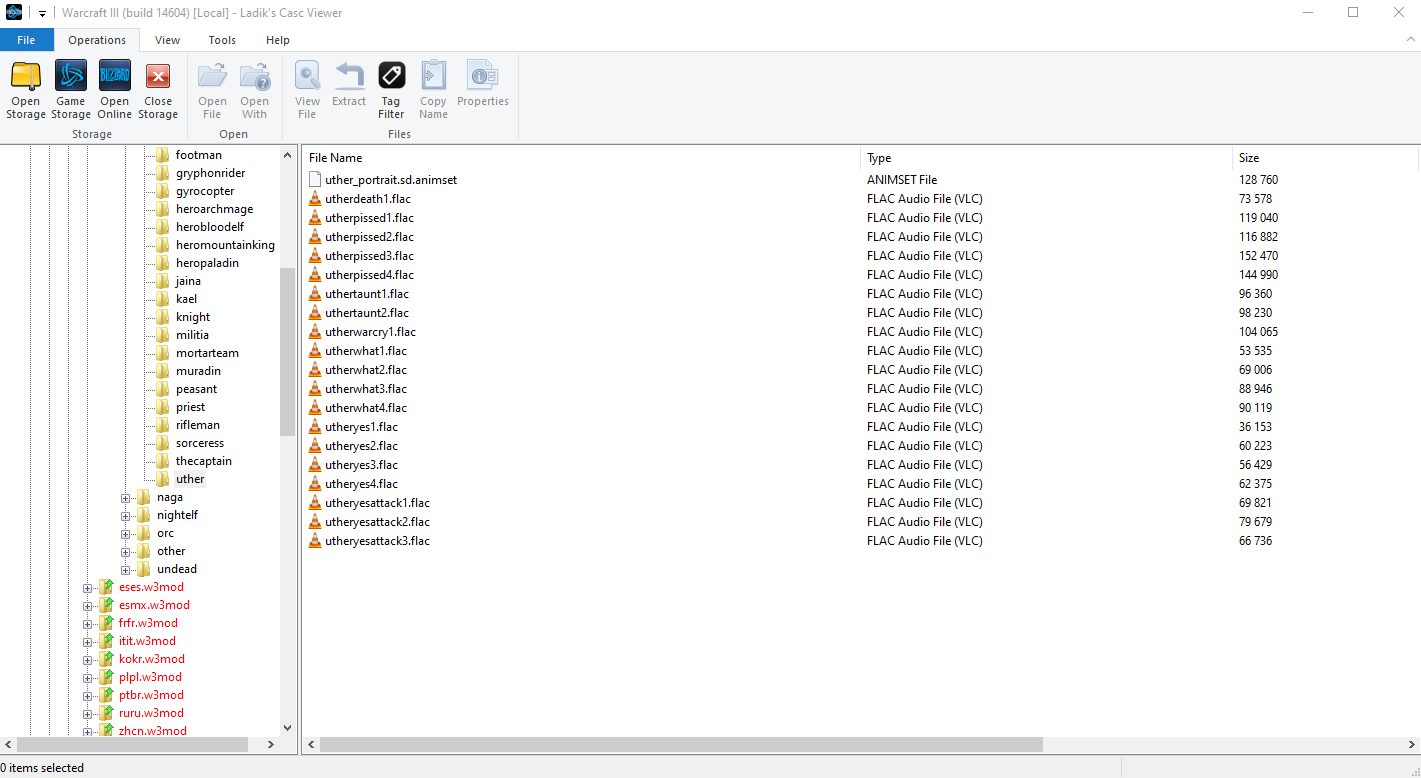Click the tree scrollbar down arrow
The width and height of the screenshot is (1421, 778).
click(288, 728)
